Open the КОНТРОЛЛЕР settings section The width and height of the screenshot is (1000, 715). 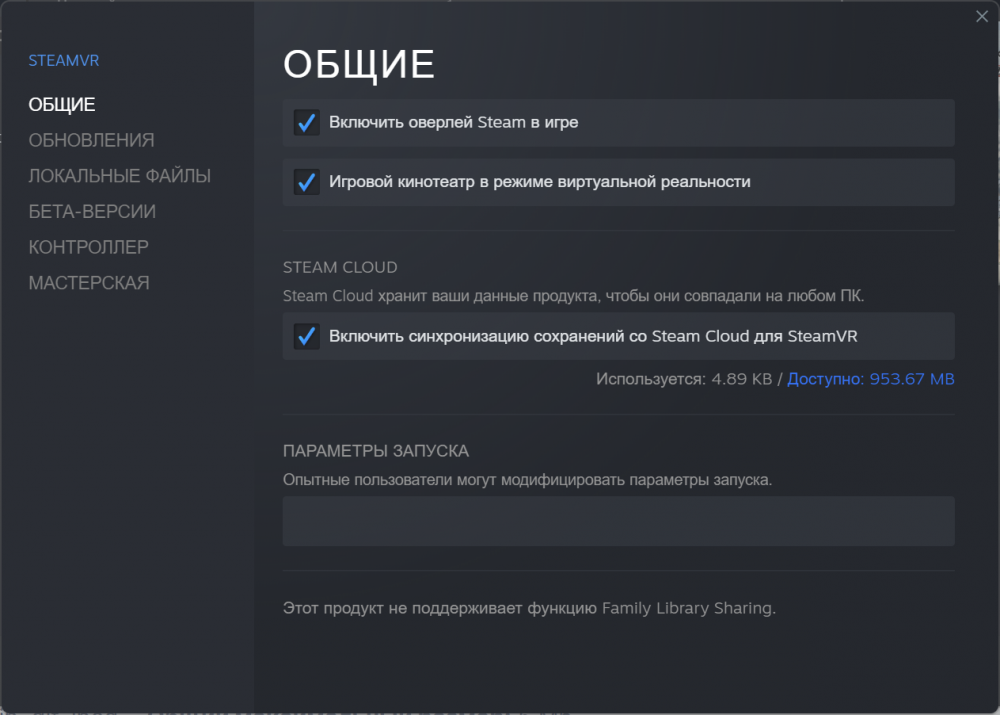click(88, 246)
